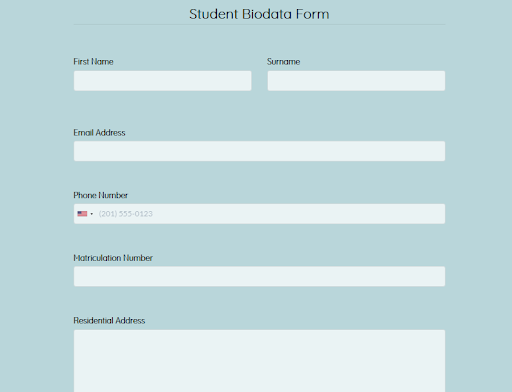Select the Phone Number label
Screen dimensions: 512x392
tap(100, 195)
